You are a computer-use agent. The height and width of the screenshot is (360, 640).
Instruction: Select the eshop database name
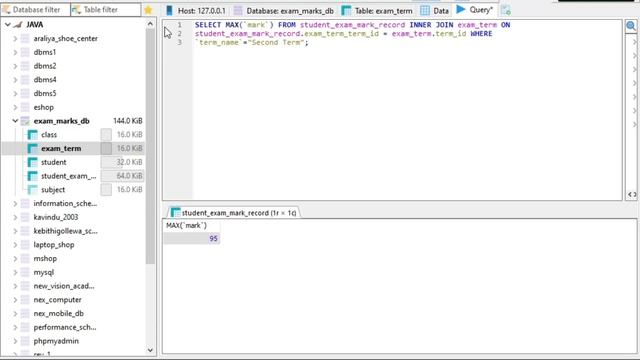(44, 107)
